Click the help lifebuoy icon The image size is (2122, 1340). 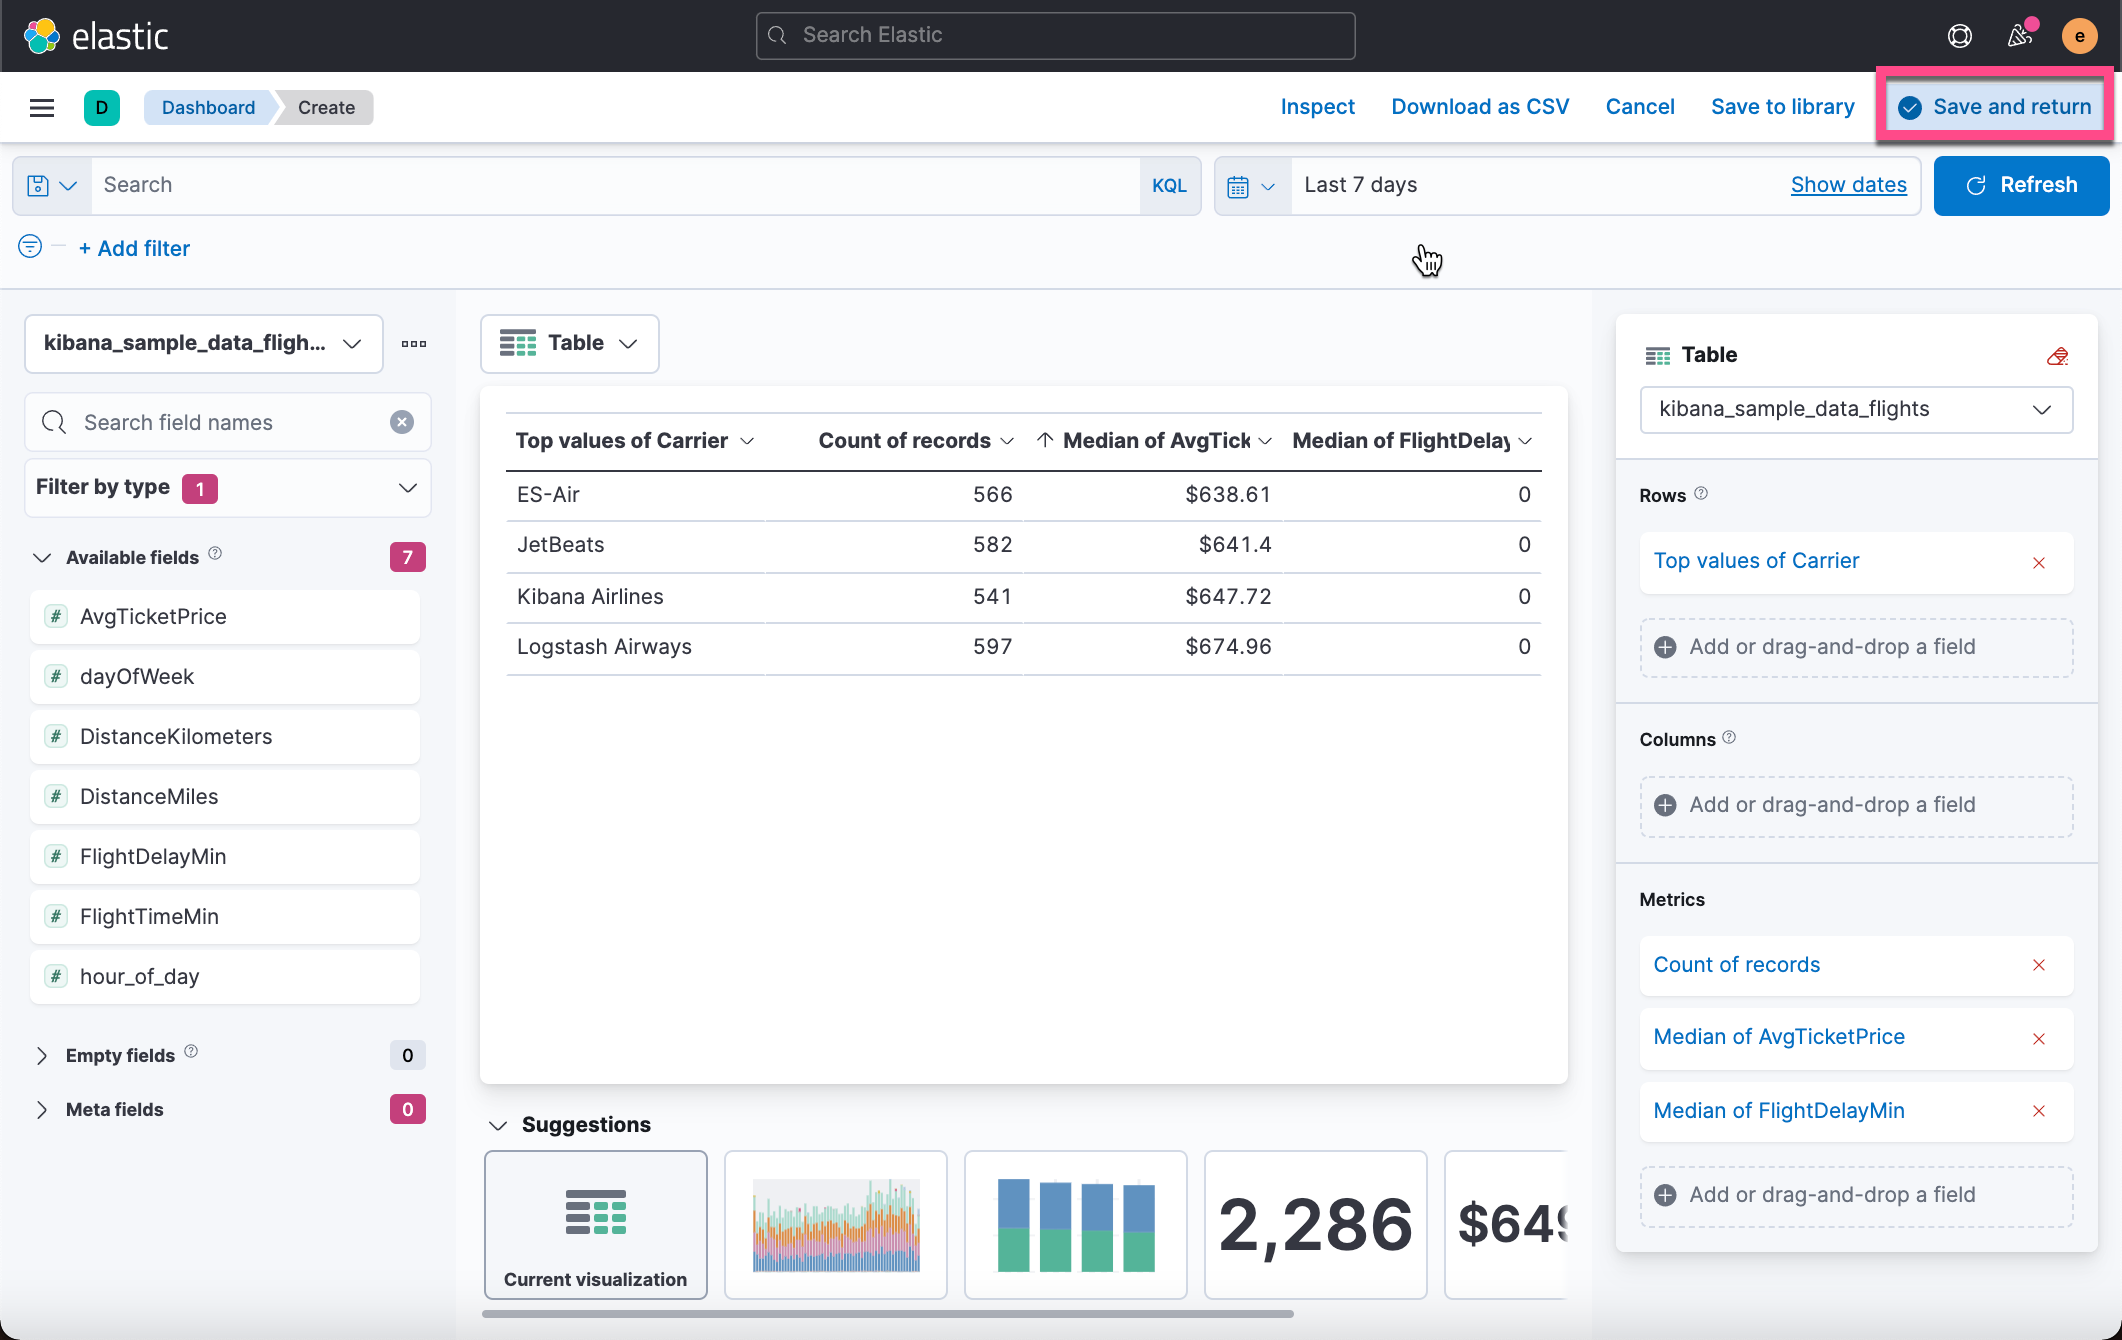pyautogui.click(x=1959, y=36)
